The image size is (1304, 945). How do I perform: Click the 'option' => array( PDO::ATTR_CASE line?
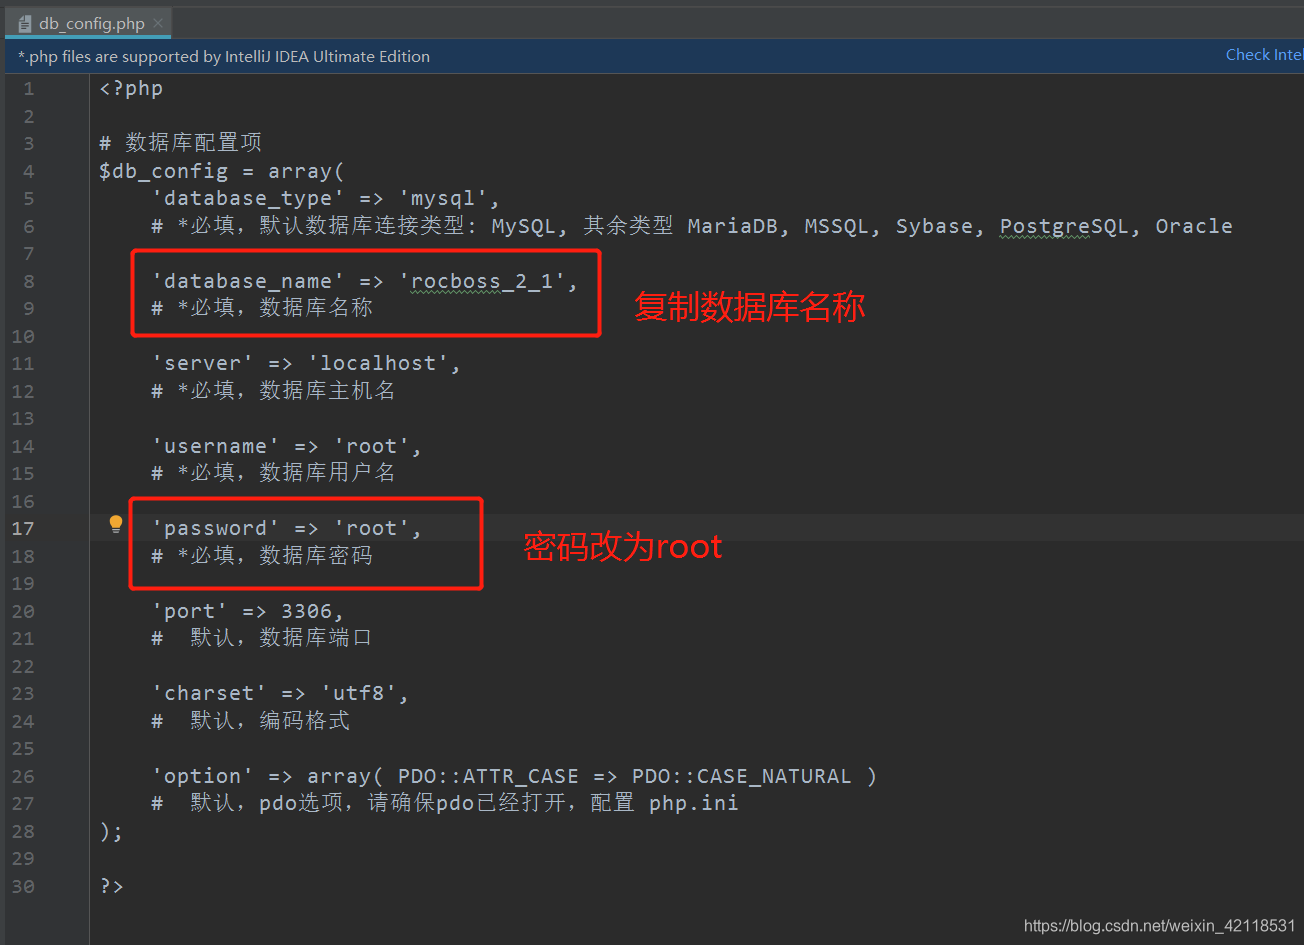tap(514, 776)
